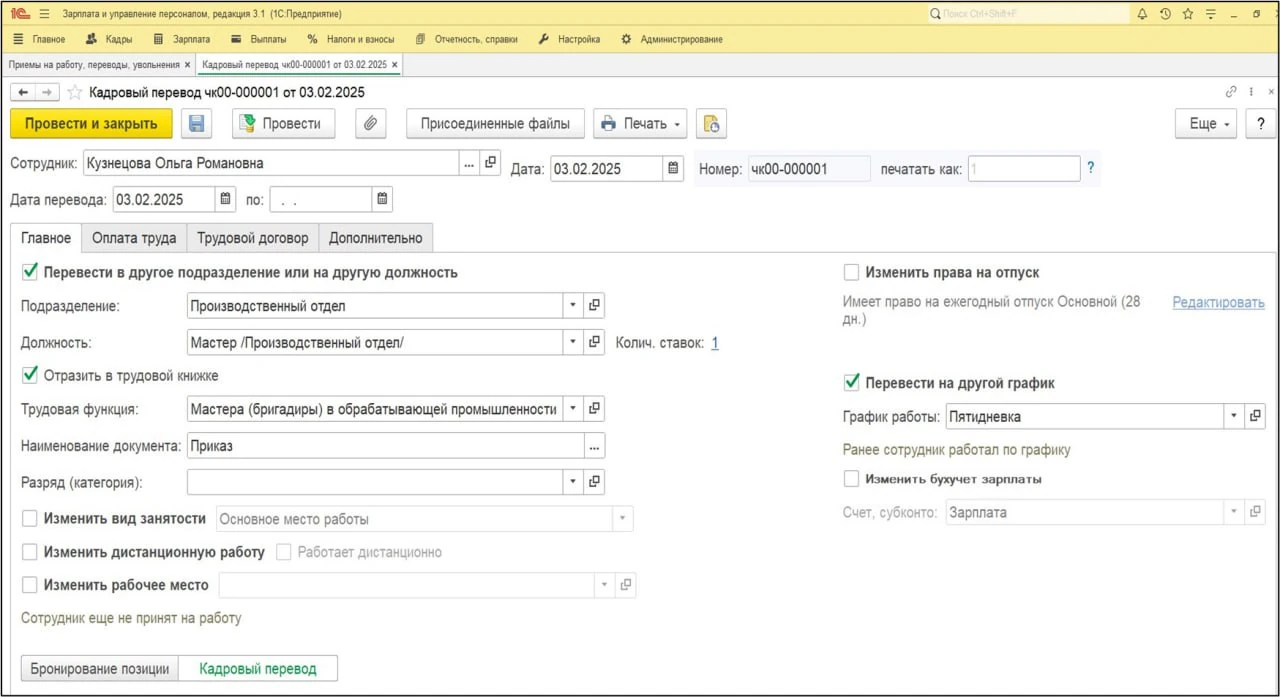
Task: Click the document report icon beside Печать
Action: [711, 124]
